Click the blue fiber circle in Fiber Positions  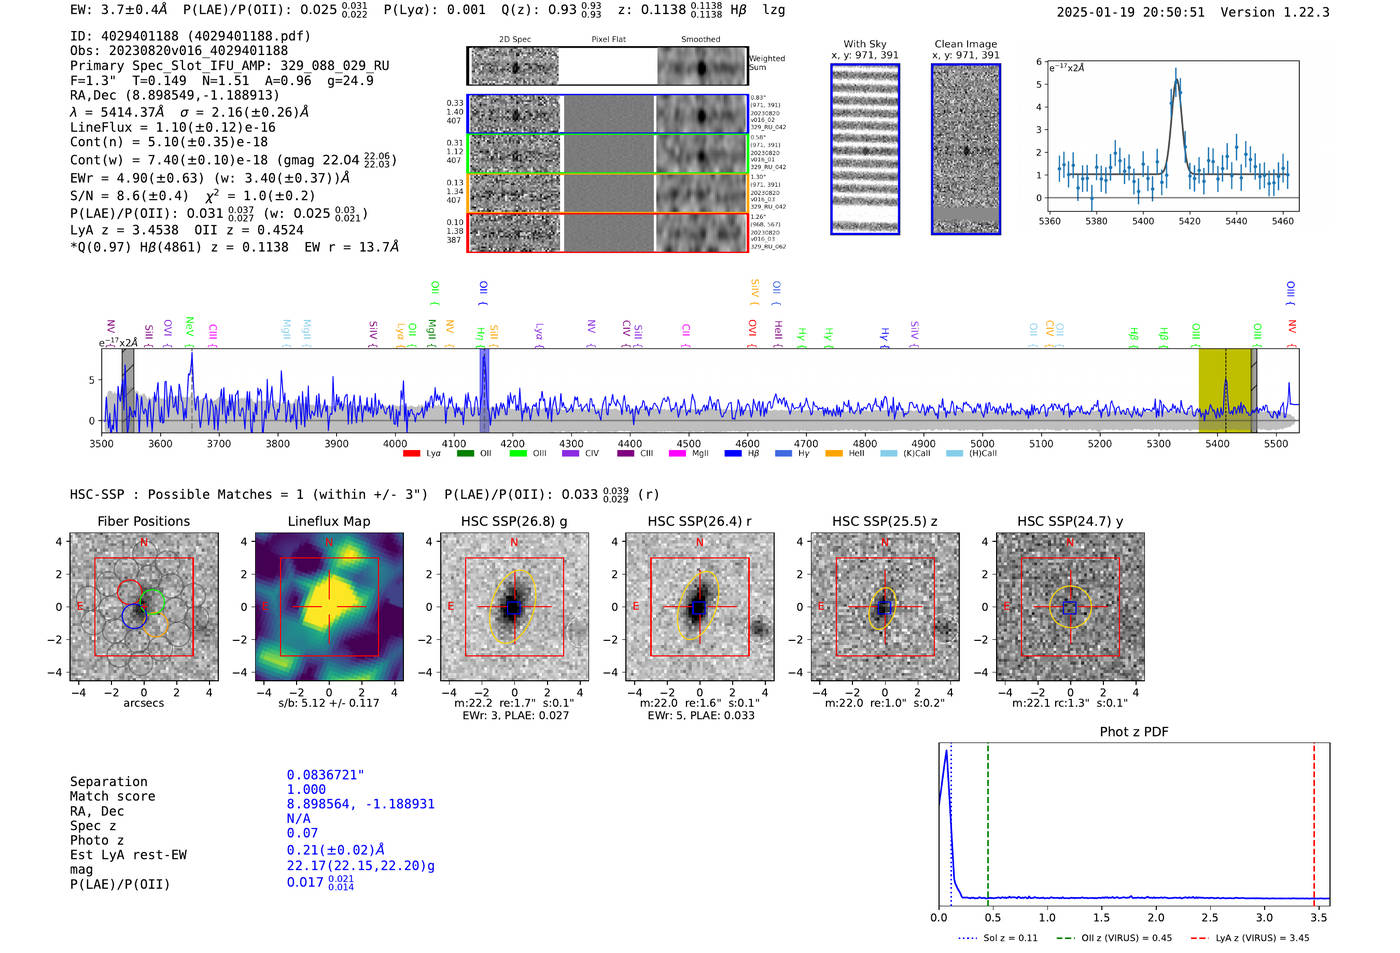134,615
